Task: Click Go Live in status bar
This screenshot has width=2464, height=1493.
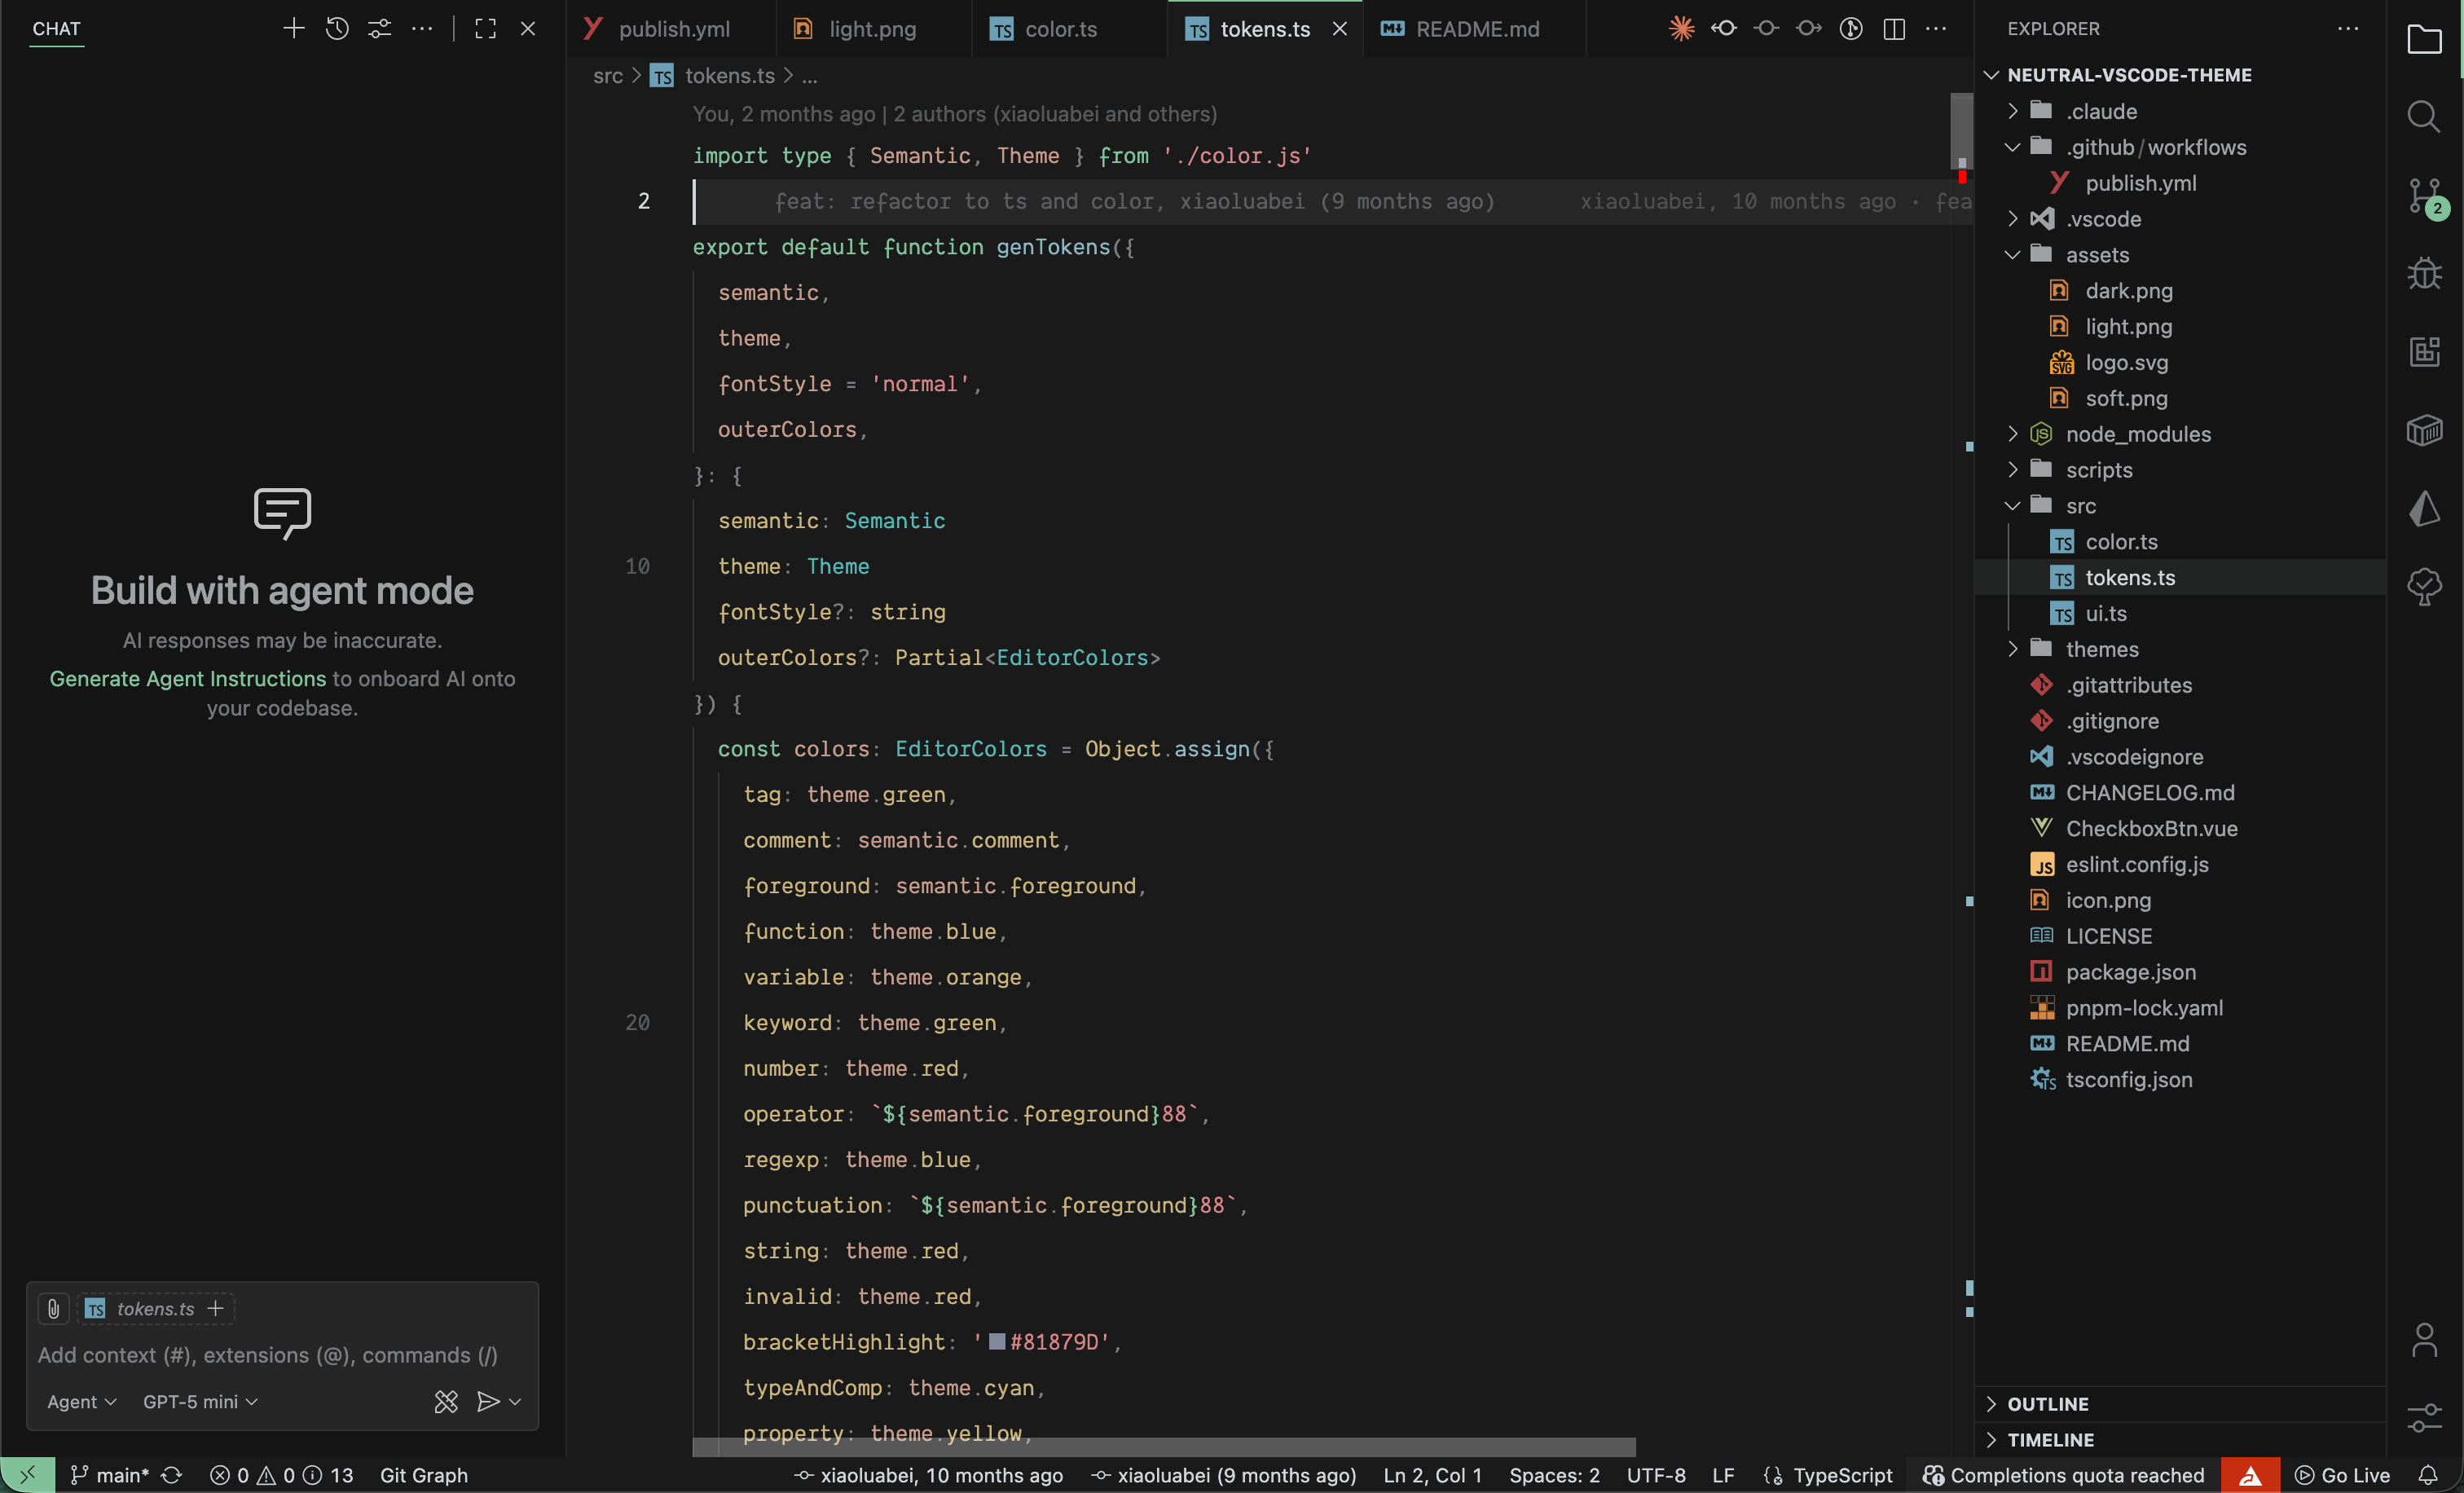Action: (2343, 1475)
